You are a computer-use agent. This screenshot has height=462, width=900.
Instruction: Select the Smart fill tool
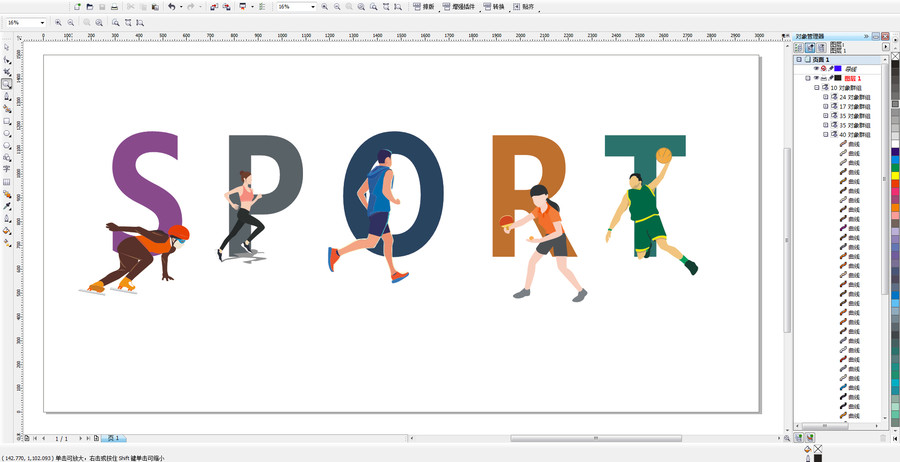7,108
